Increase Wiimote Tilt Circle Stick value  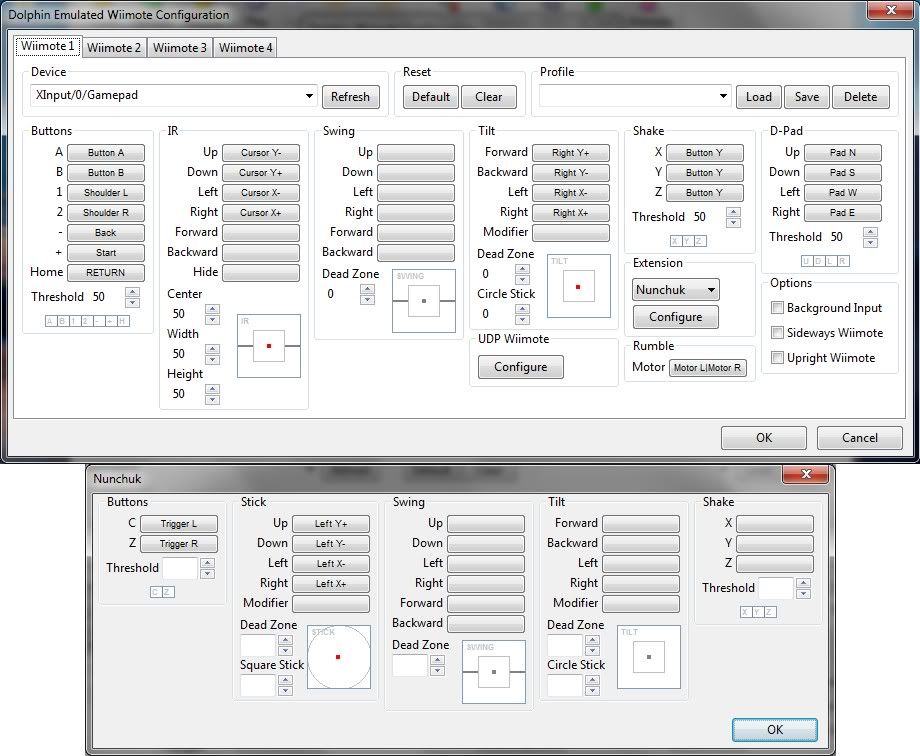[x=522, y=309]
